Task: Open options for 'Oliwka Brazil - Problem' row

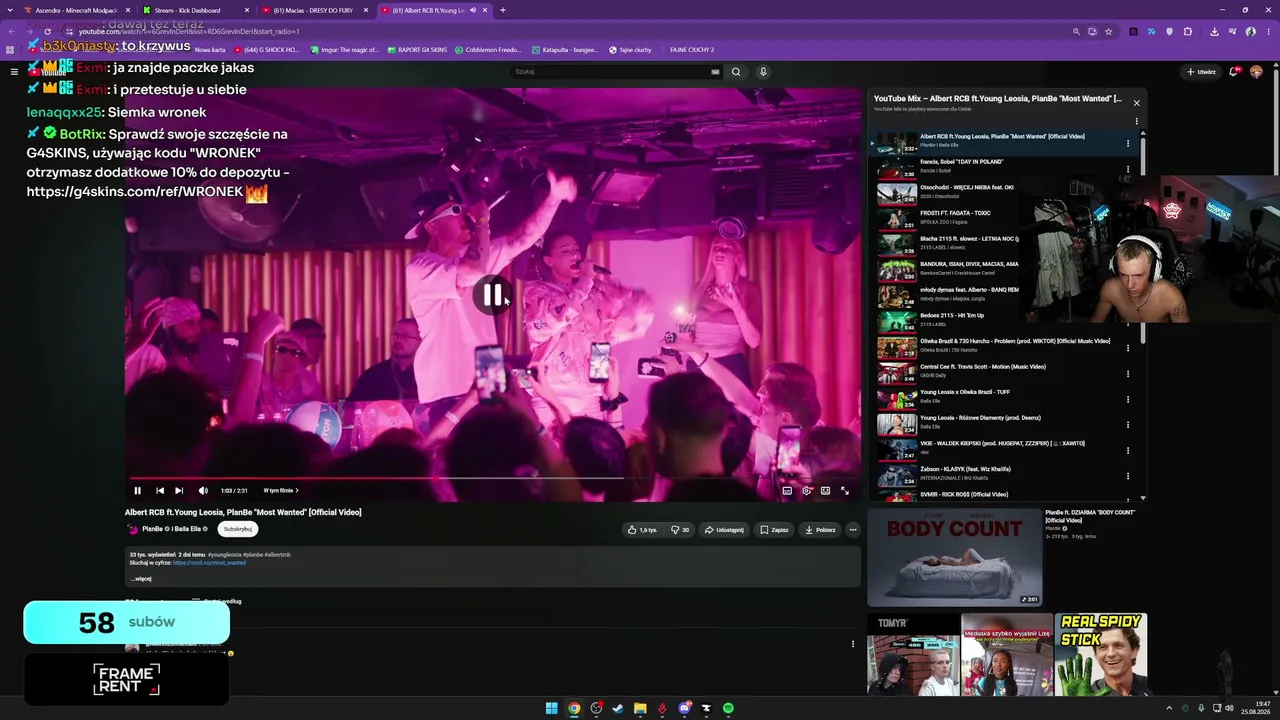Action: point(1128,348)
